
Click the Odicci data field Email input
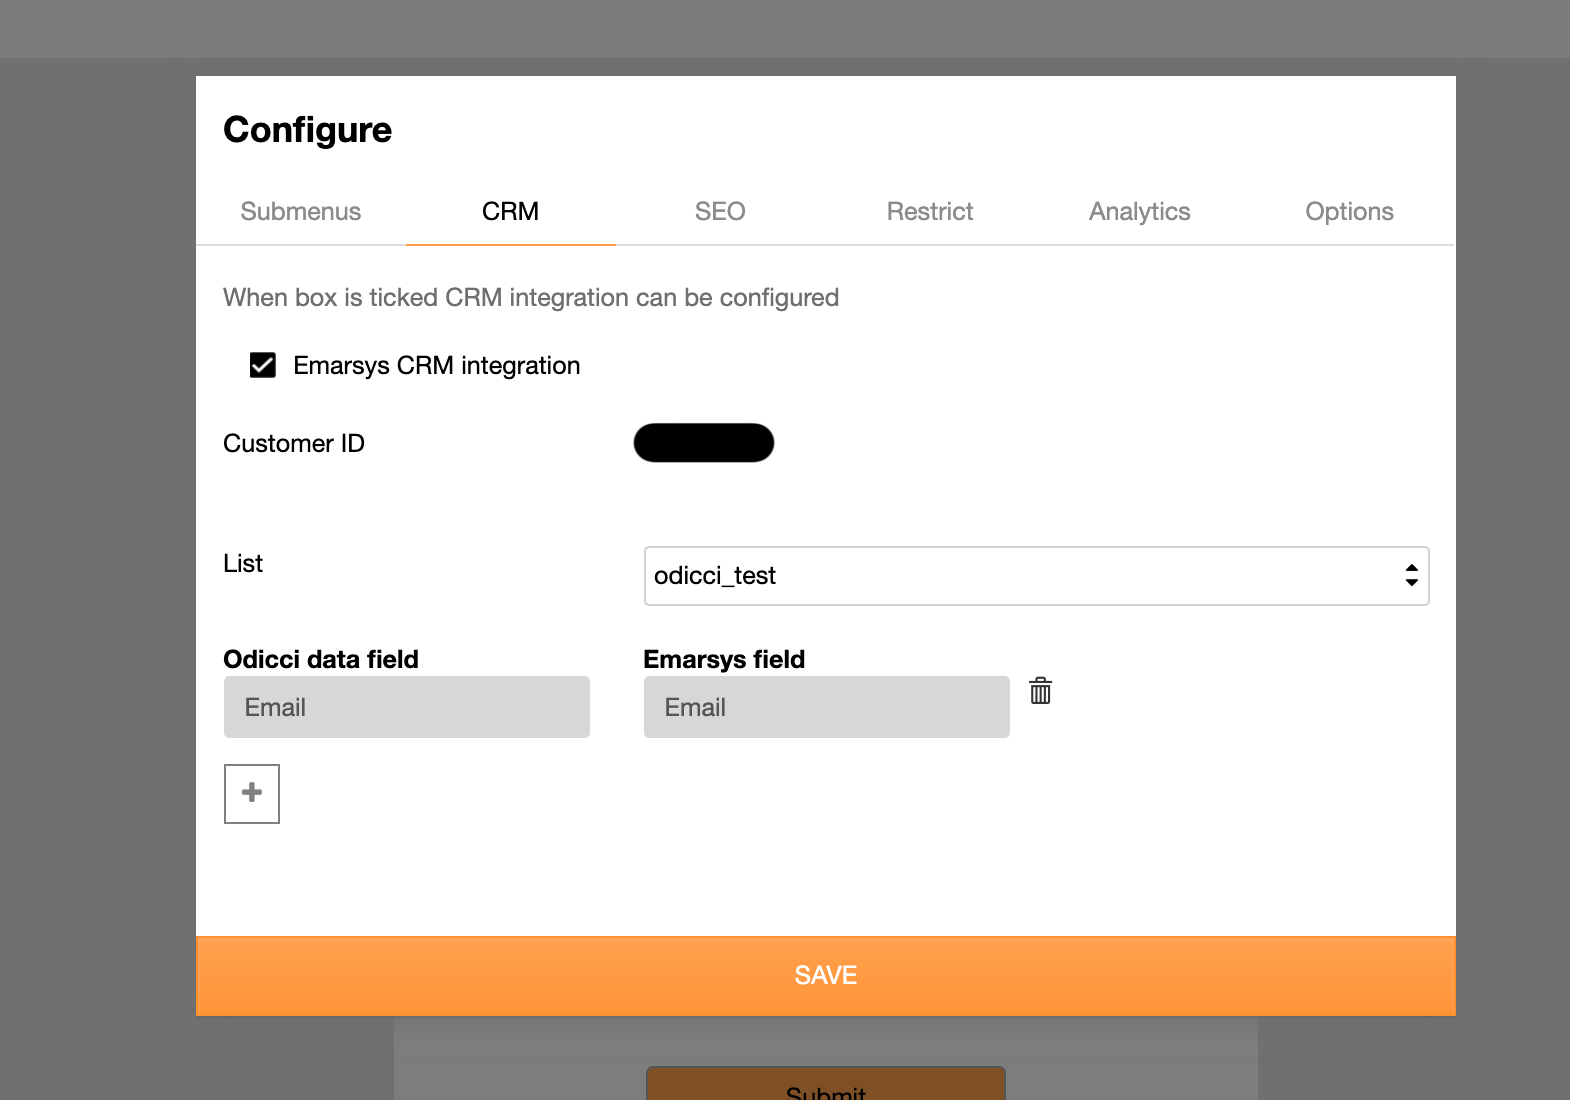pos(406,707)
